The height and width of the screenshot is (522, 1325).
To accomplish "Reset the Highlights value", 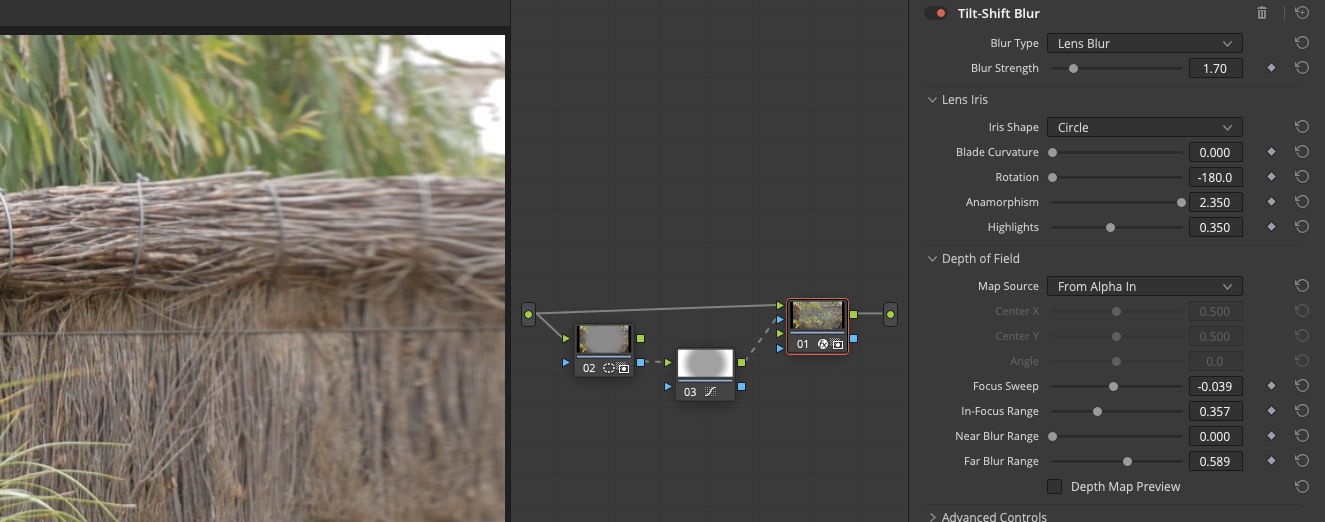I will click(x=1301, y=227).
